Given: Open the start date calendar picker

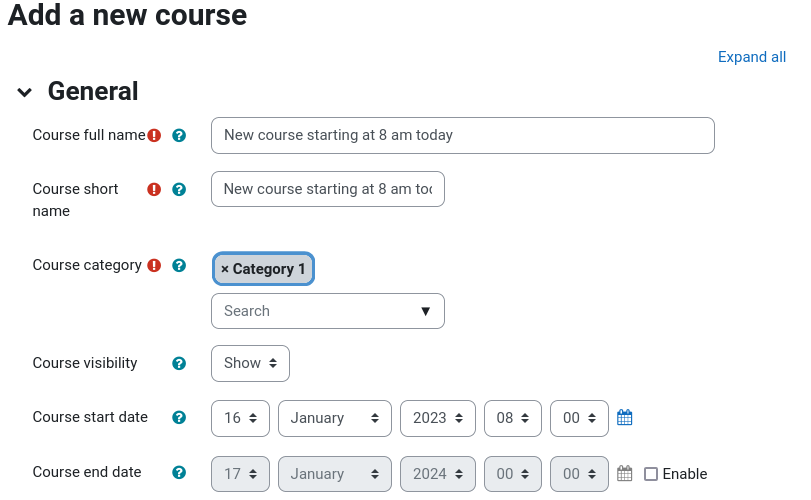Looking at the screenshot, I should (x=624, y=417).
